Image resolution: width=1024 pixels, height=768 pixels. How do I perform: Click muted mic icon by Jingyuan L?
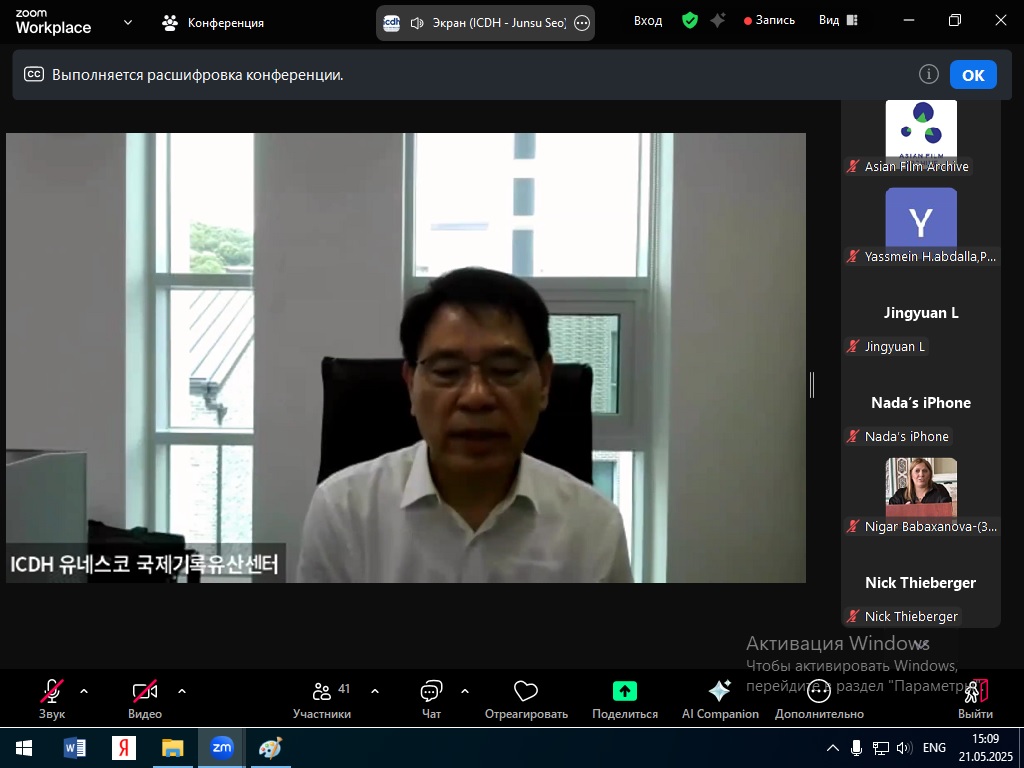(852, 346)
